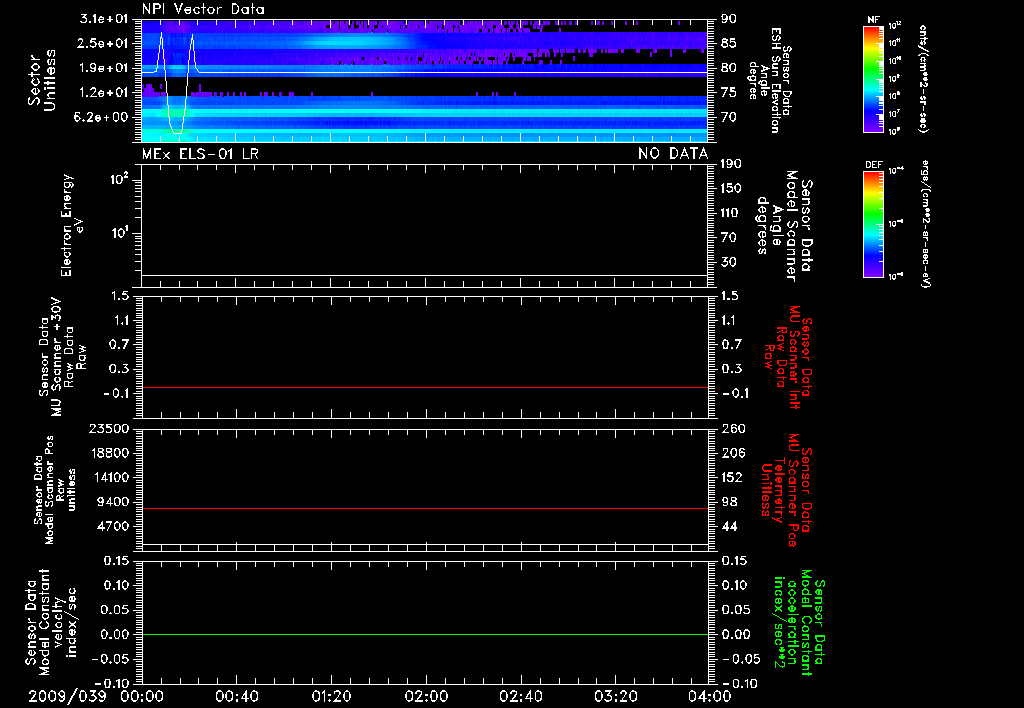The height and width of the screenshot is (708, 1024).
Task: Click the '85' sun elevation tick label
Action: (x=729, y=43)
